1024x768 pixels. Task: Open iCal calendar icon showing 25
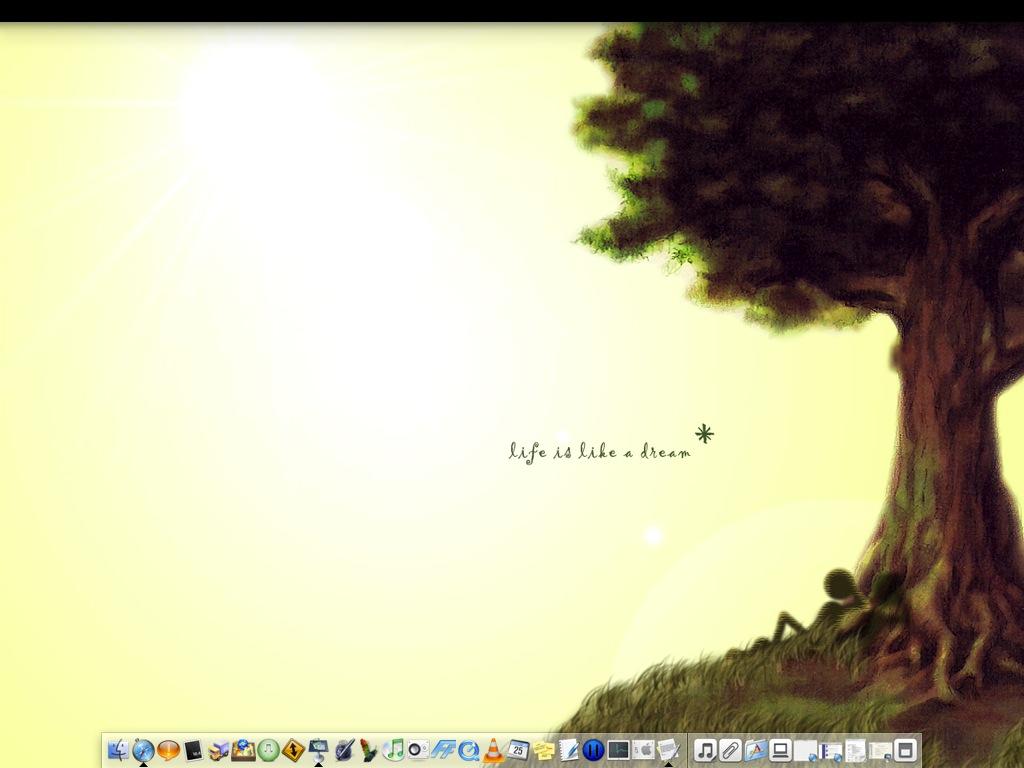click(518, 750)
